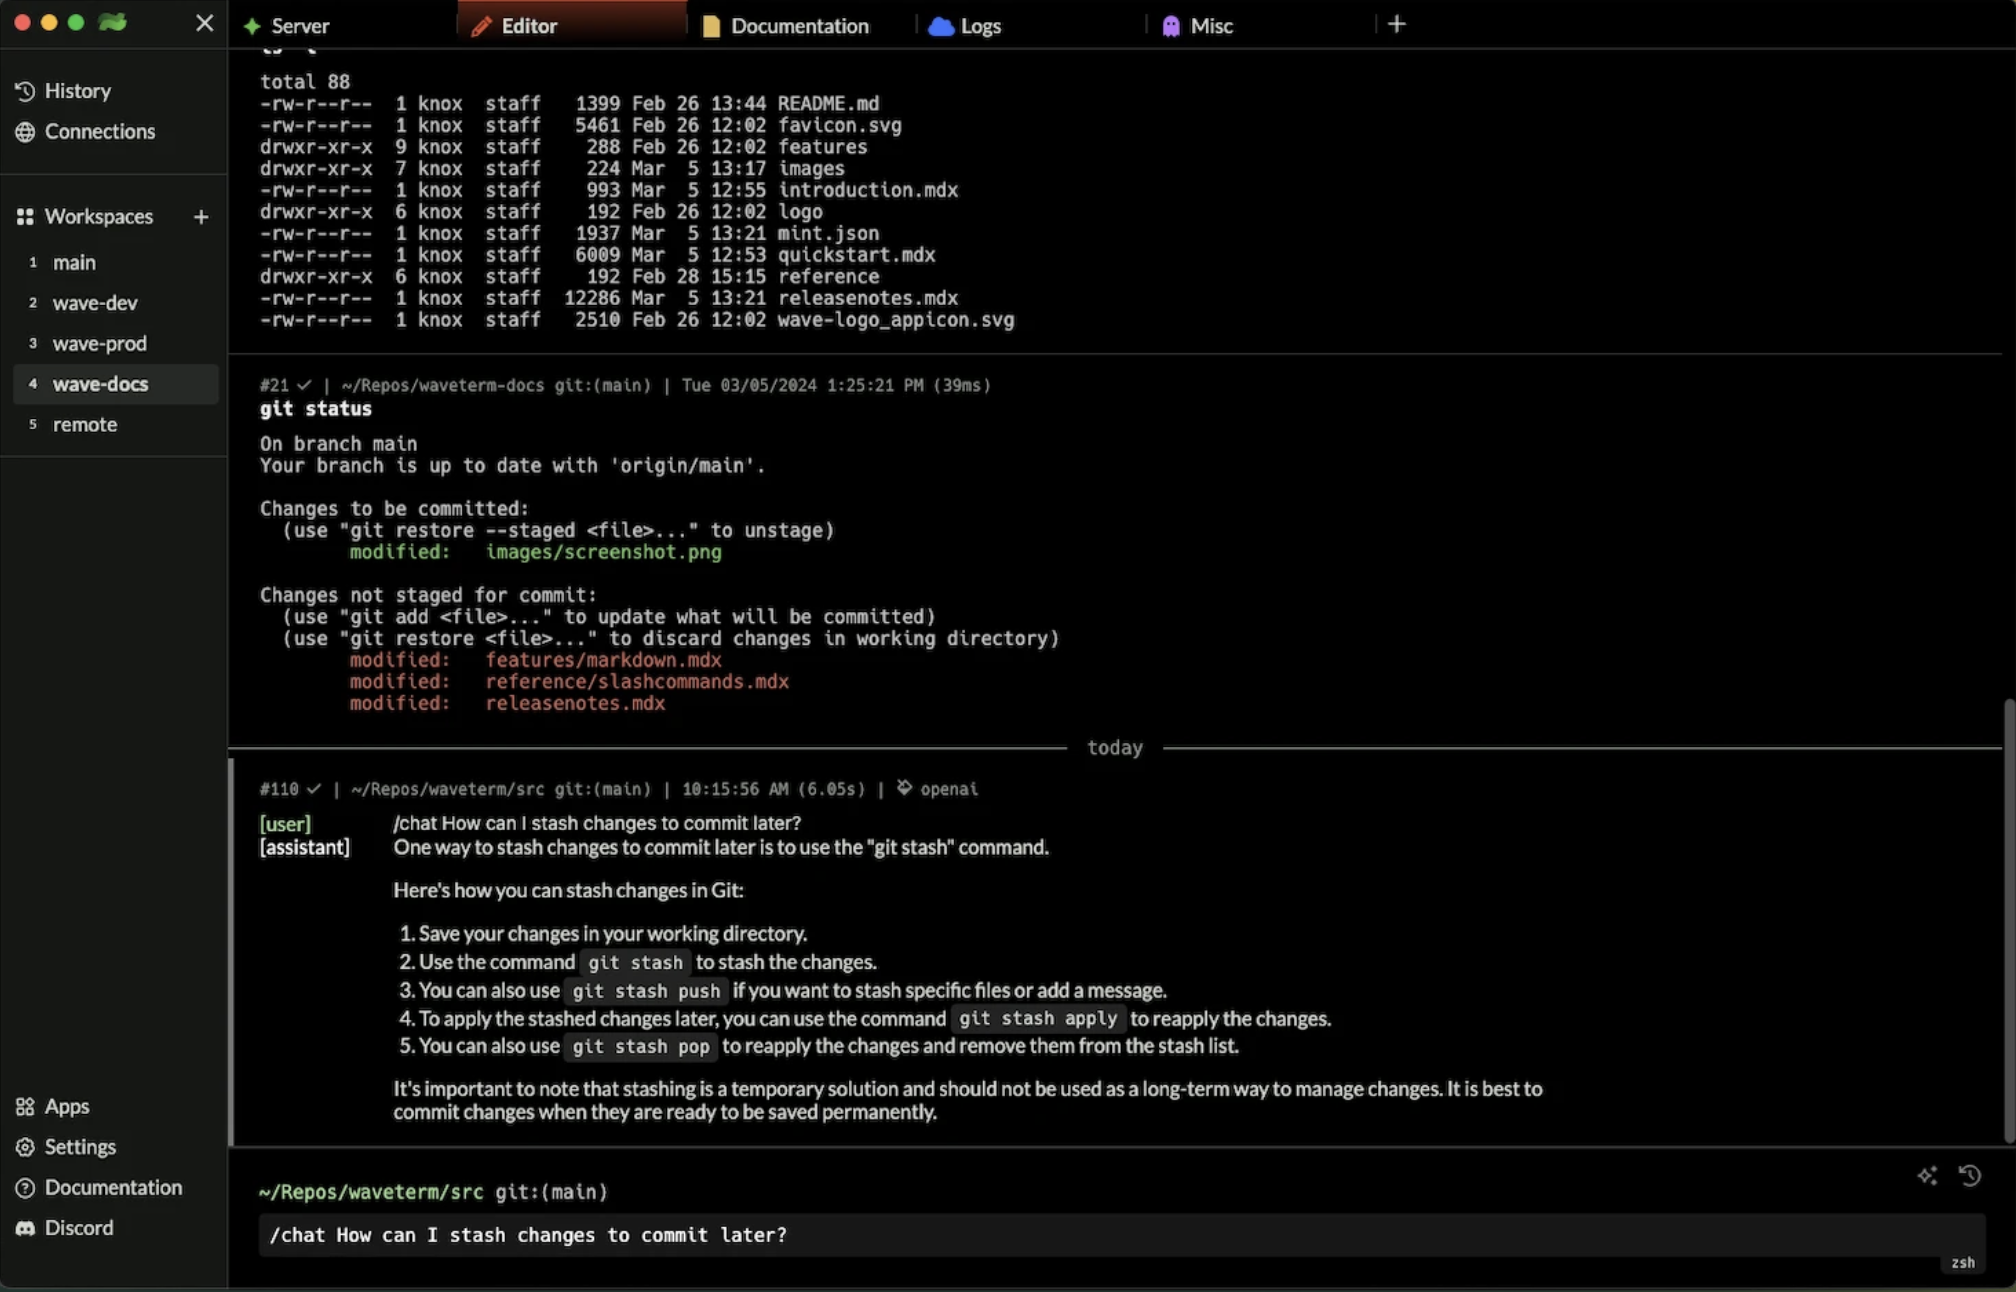Click 'introduction.mdx' in the file listing

coord(867,190)
